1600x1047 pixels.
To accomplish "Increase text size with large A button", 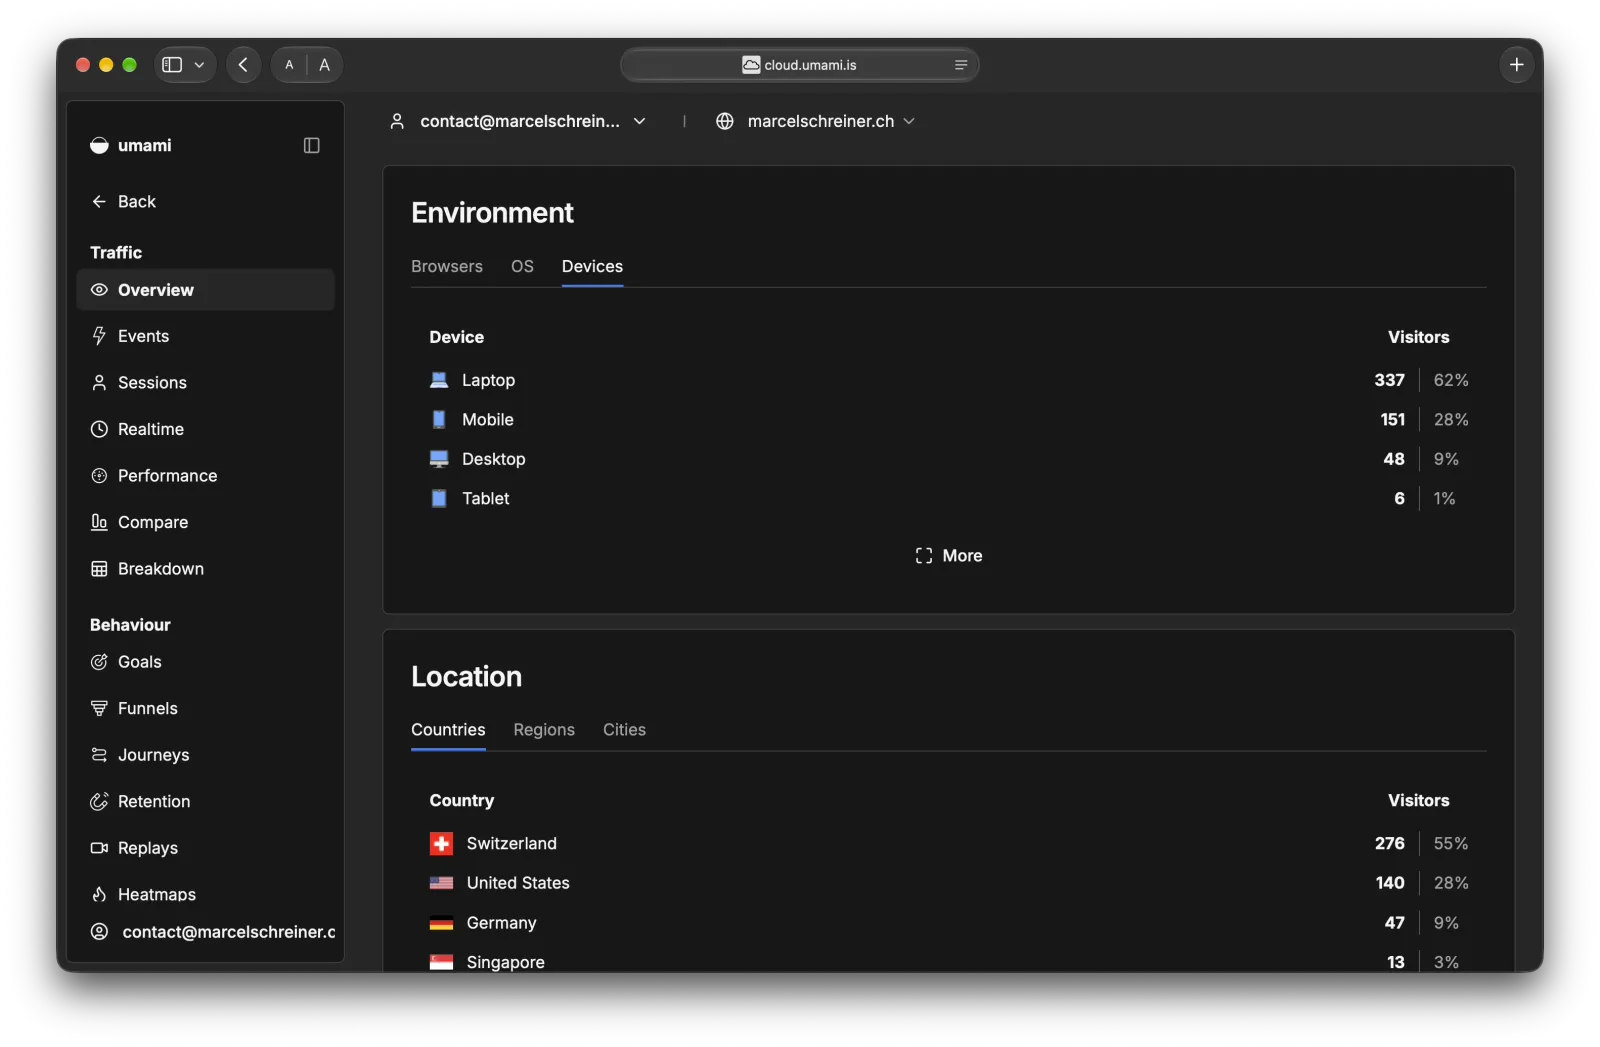I will tap(324, 65).
